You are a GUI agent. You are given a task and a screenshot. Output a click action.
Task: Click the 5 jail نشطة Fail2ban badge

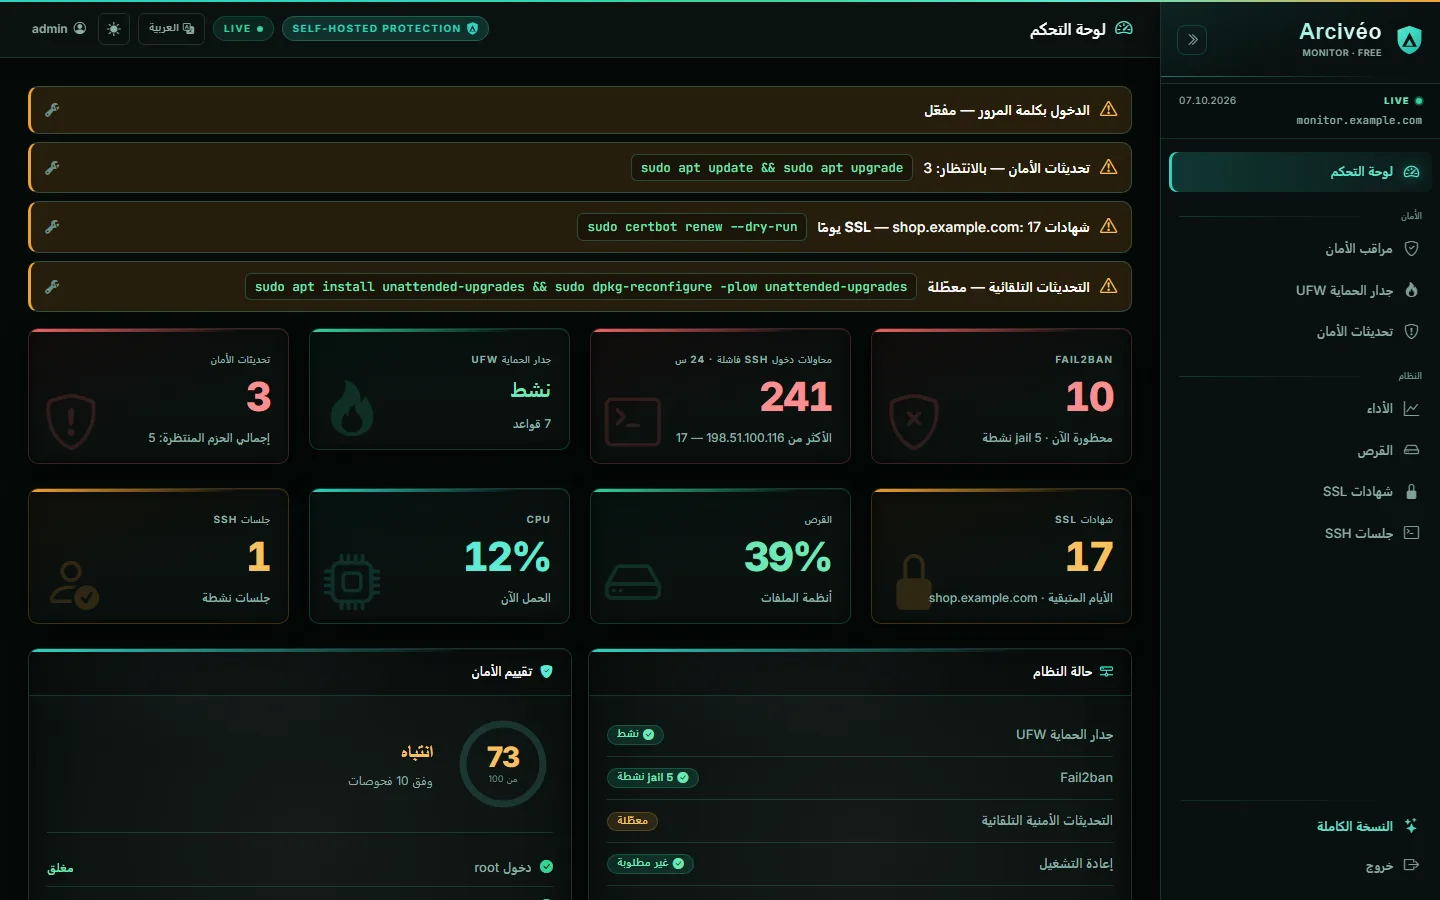(x=652, y=778)
